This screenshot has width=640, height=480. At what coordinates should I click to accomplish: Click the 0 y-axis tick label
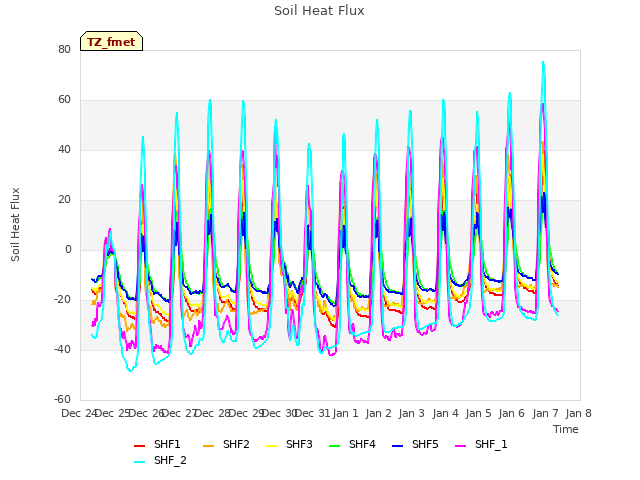68,250
